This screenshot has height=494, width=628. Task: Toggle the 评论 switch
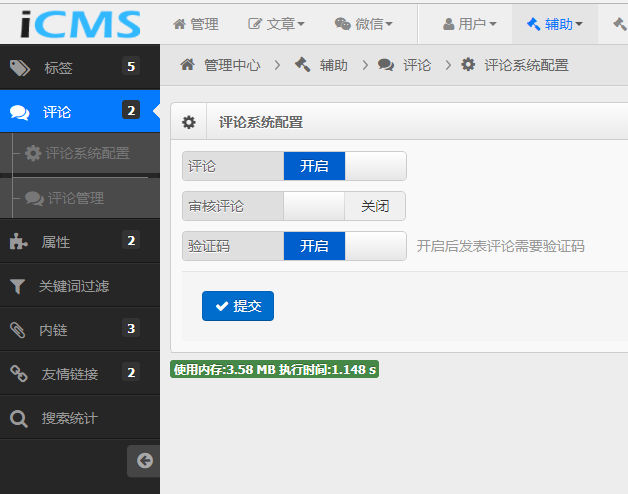345,166
